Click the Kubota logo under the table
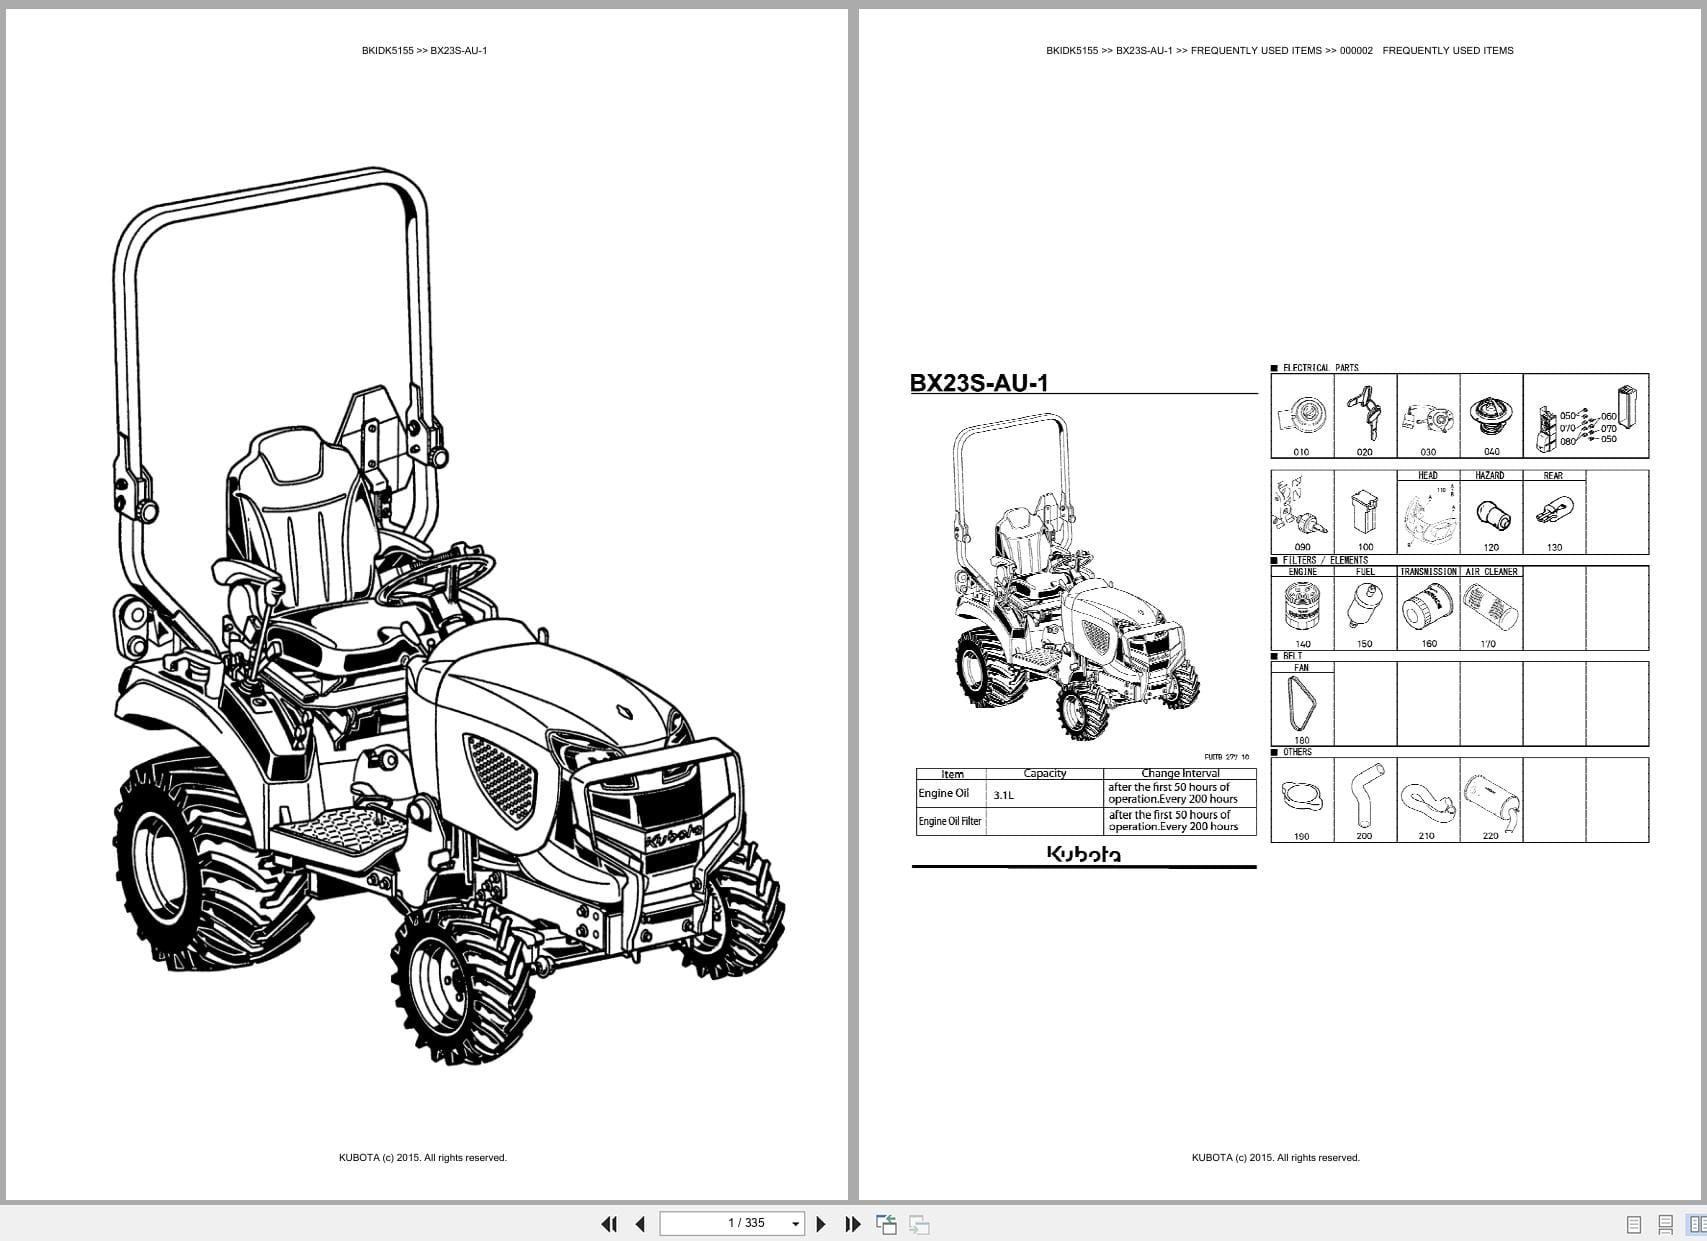The height and width of the screenshot is (1241, 1707). pyautogui.click(x=1084, y=853)
